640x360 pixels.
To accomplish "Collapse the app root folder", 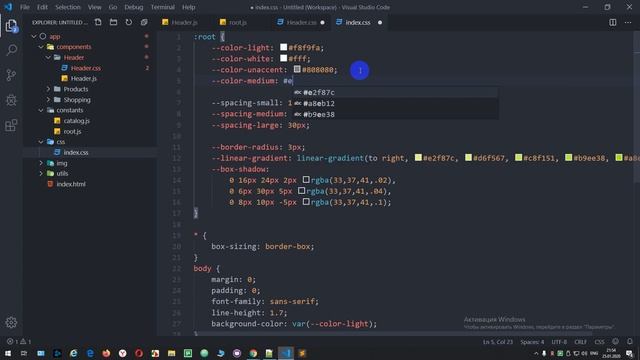I will [34, 36].
